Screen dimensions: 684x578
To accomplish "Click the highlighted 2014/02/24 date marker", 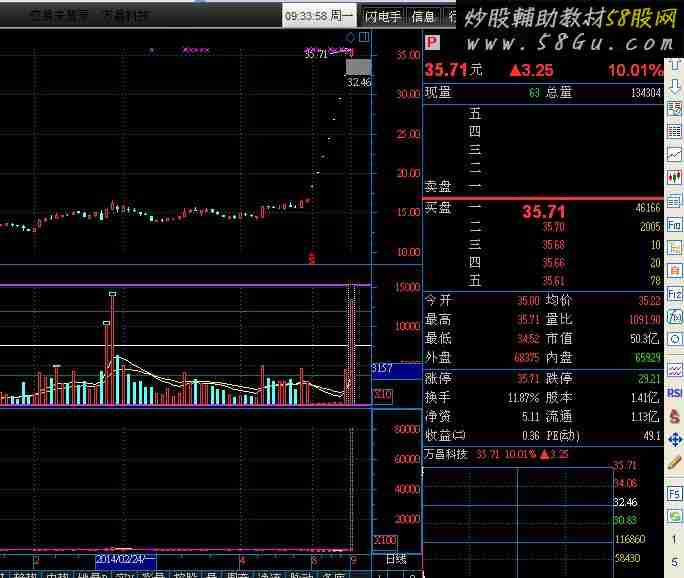I will pos(125,560).
